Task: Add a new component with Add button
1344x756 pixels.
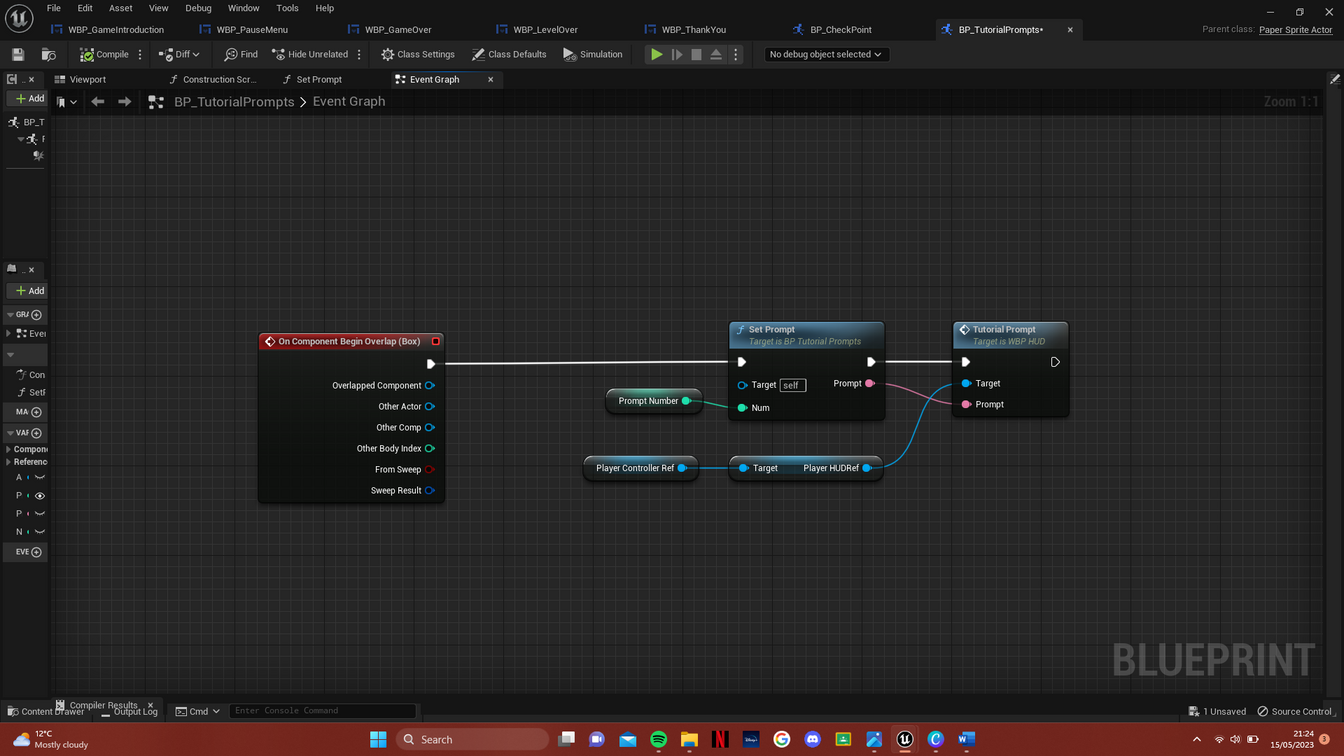Action: point(29,98)
